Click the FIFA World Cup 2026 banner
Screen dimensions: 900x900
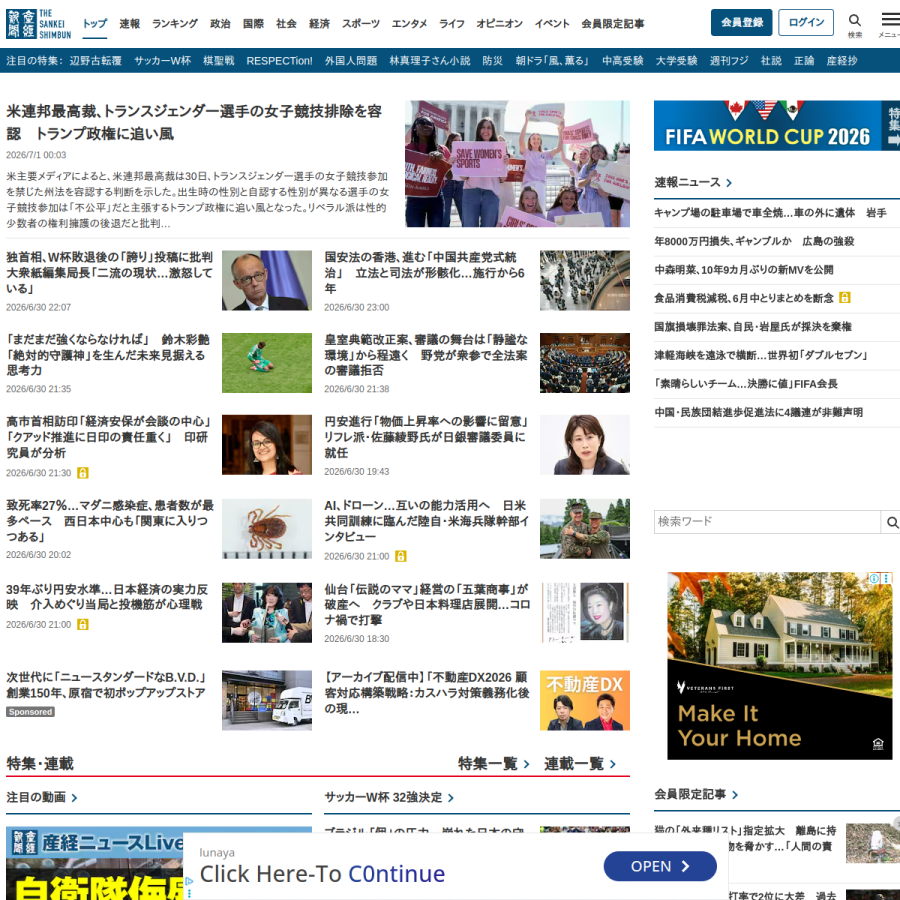pos(777,126)
